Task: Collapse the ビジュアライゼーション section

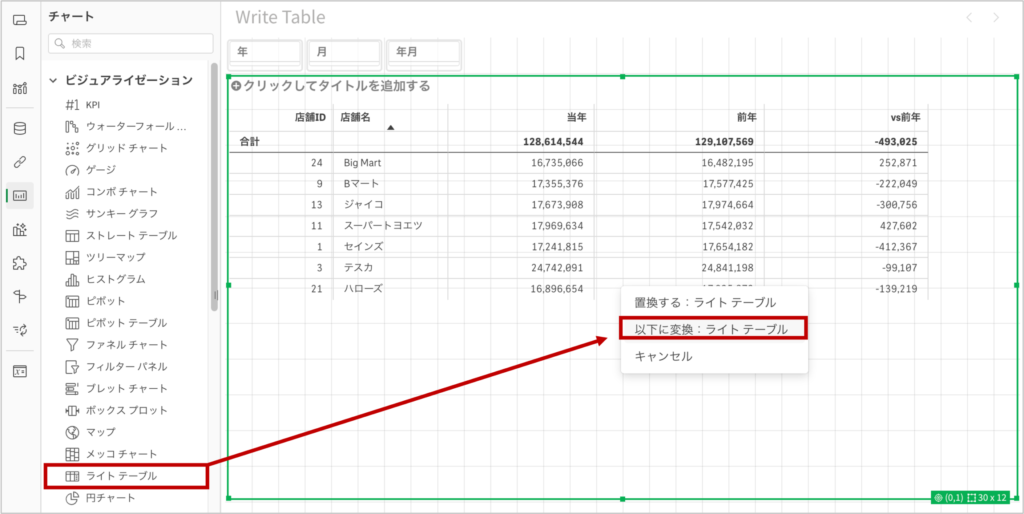Action: click(53, 80)
